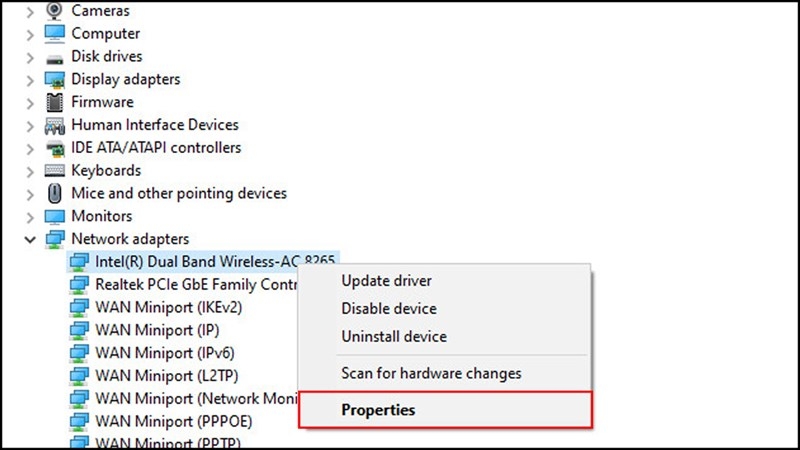Click the Realtek PCIe GbE adapter icon
Image resolution: width=800 pixels, height=450 pixels.
[x=79, y=284]
